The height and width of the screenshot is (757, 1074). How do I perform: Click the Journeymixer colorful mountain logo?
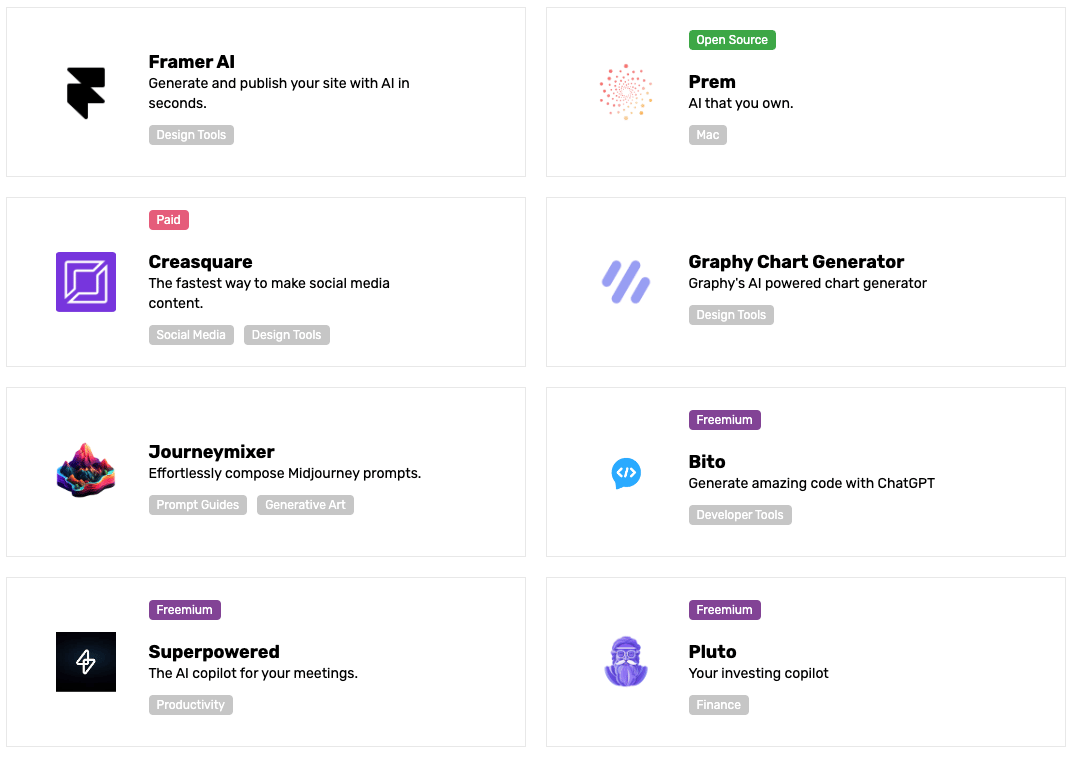(86, 472)
